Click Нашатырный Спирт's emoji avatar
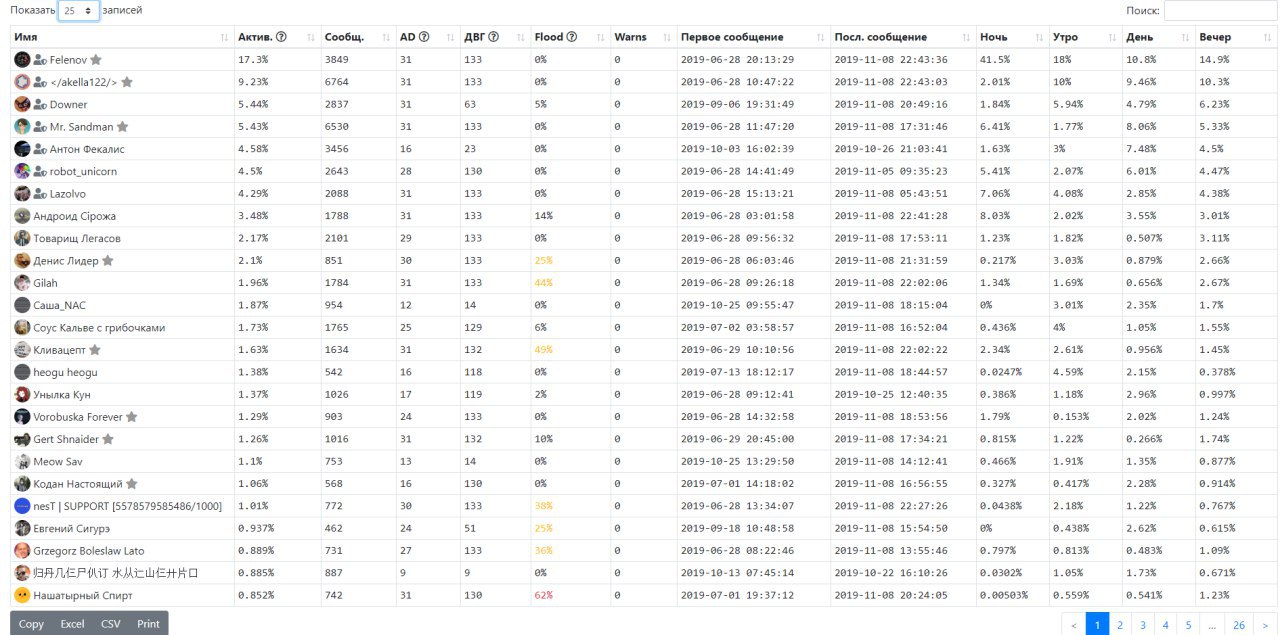Image resolution: width=1280 pixels, height=635 pixels. click(x=22, y=594)
